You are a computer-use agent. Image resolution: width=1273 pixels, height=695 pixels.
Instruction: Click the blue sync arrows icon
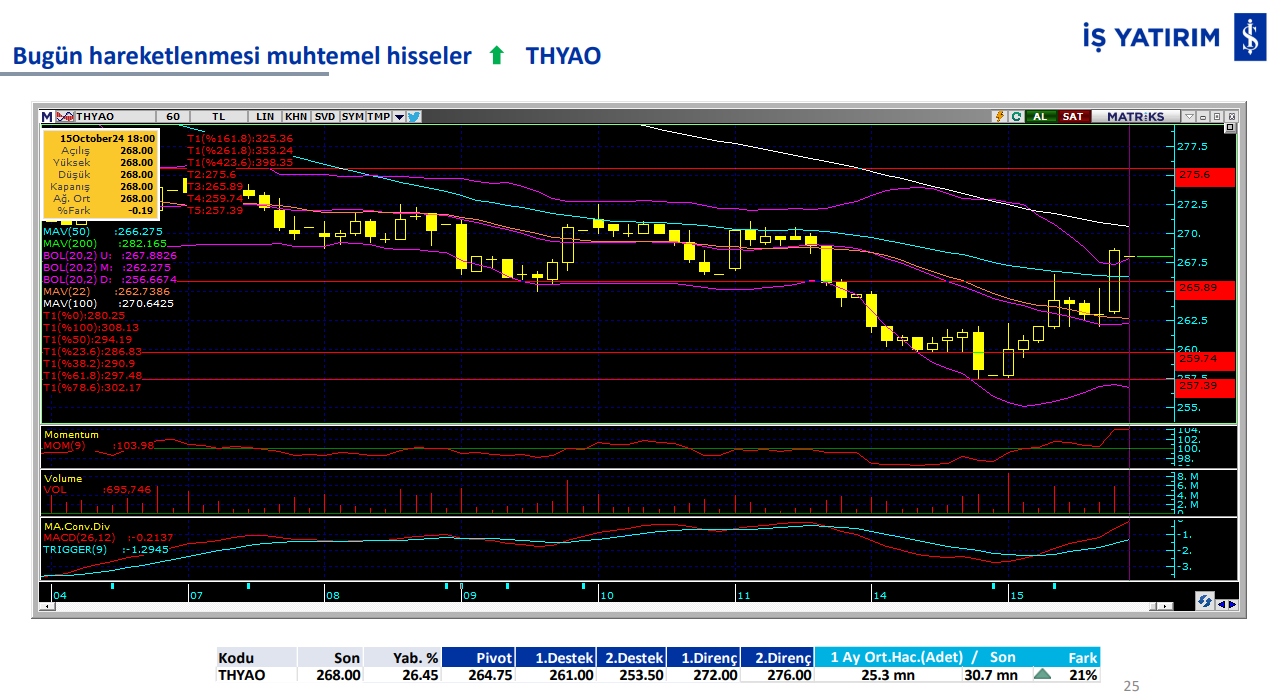(1205, 601)
